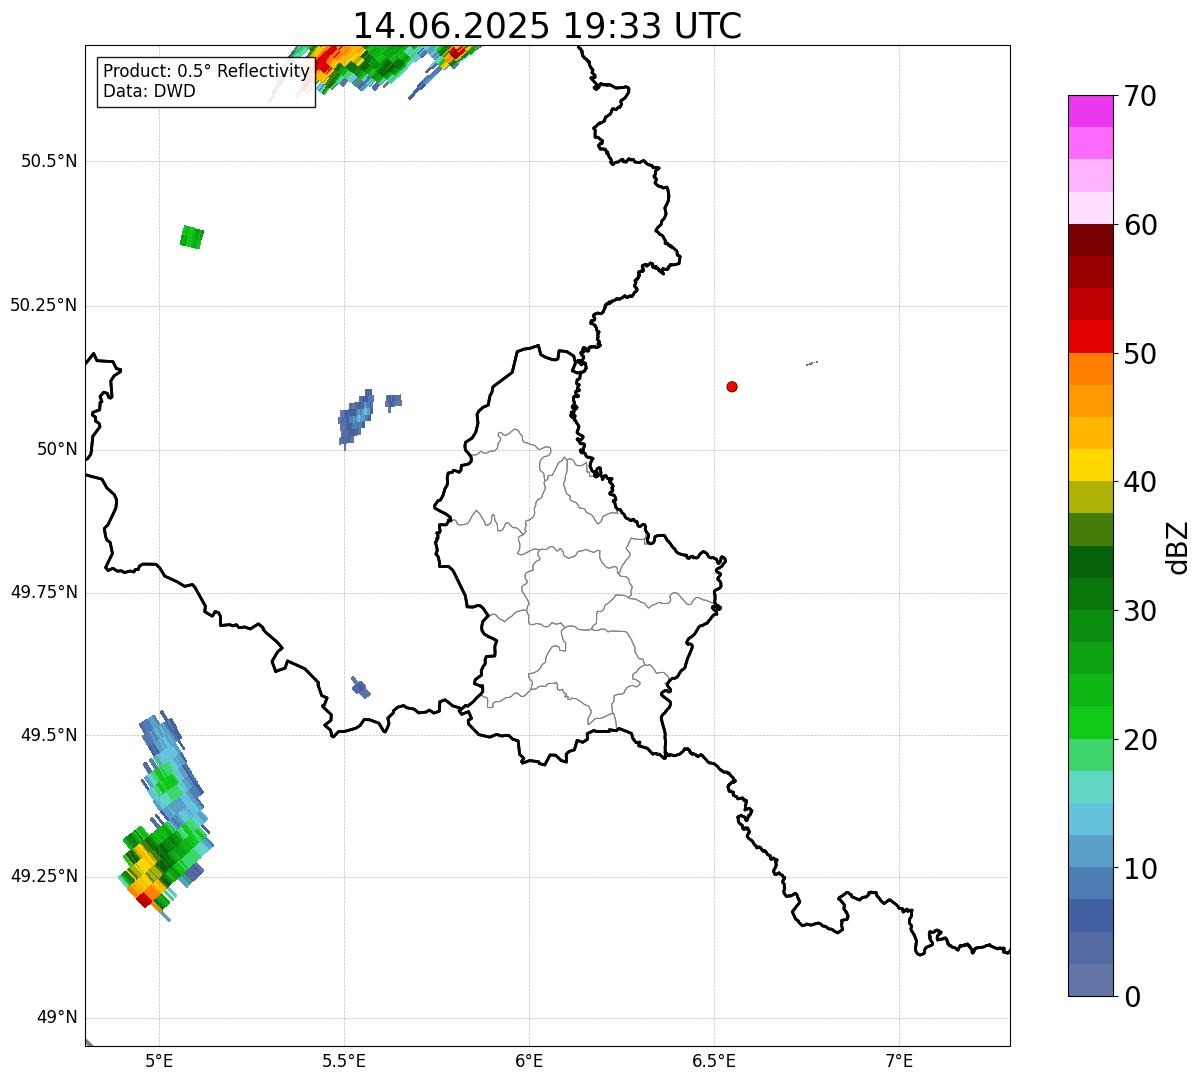Click the storm echoes at the top edge
The width and height of the screenshot is (1202, 1081).
point(380,68)
